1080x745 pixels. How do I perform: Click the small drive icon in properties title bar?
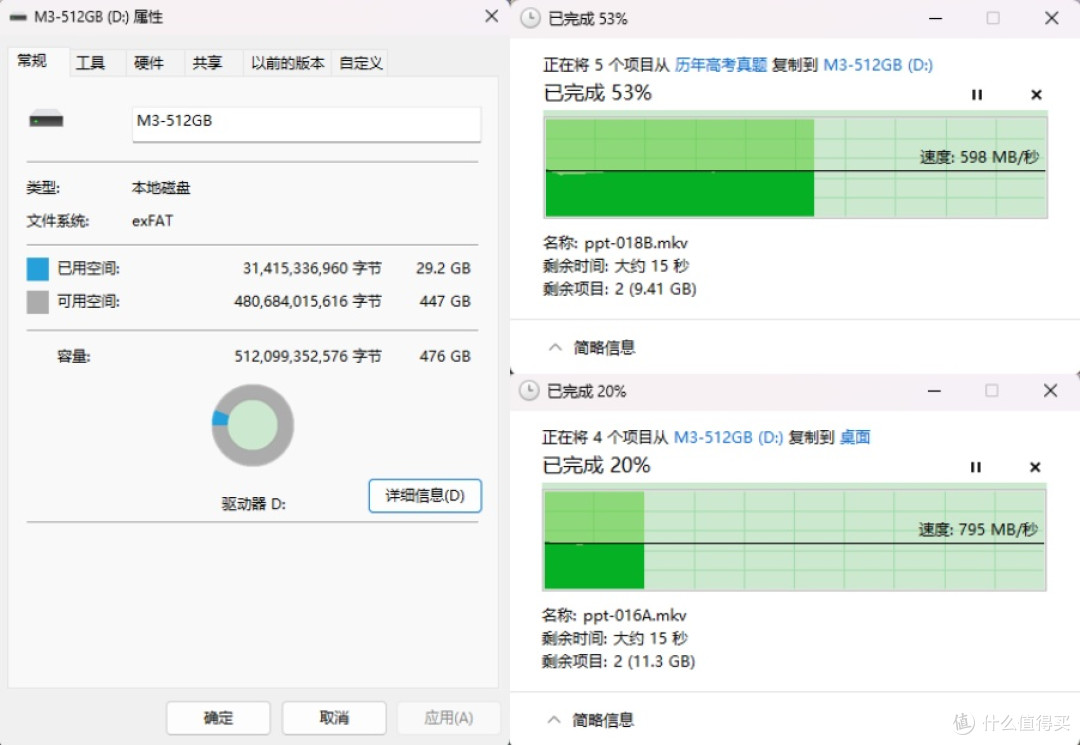click(19, 17)
